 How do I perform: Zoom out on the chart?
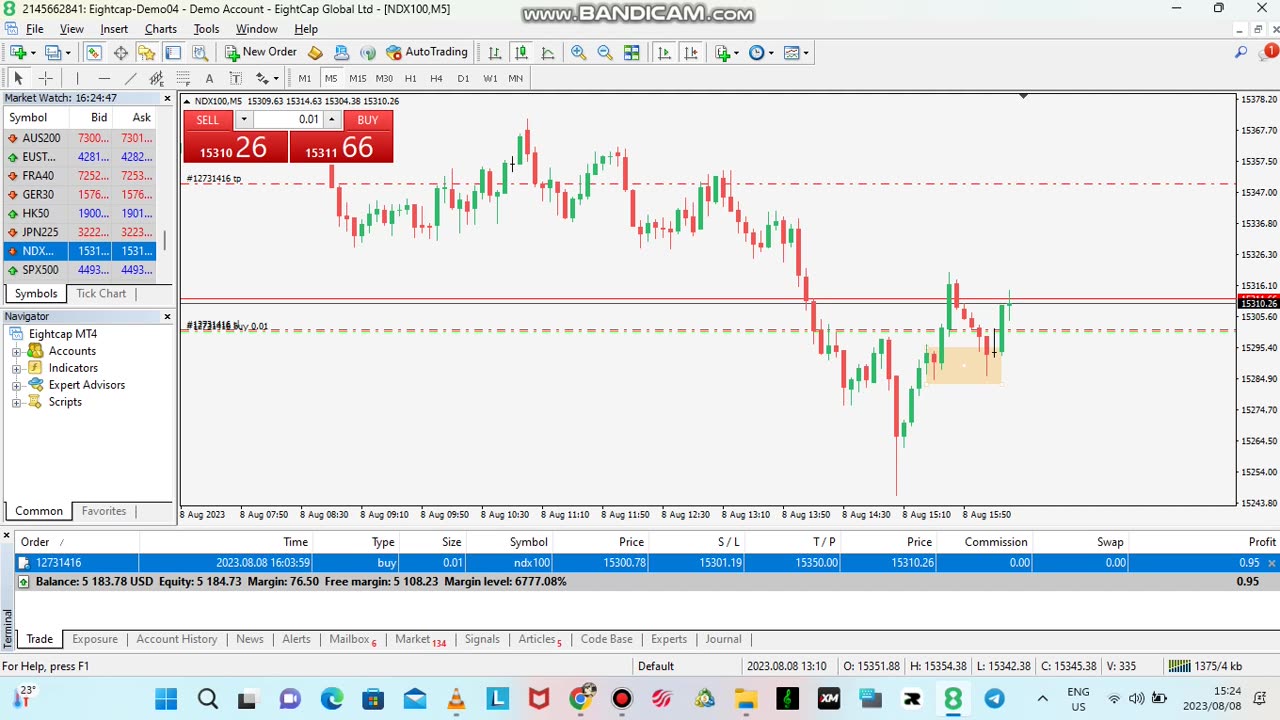(605, 53)
